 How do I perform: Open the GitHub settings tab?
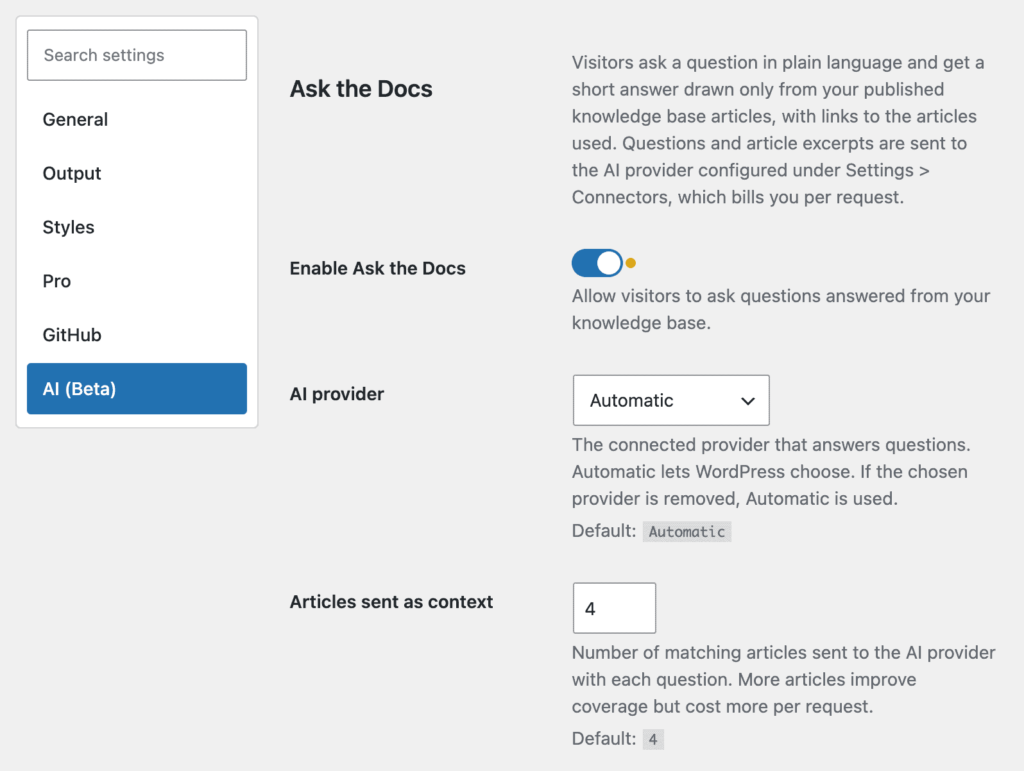pos(136,335)
